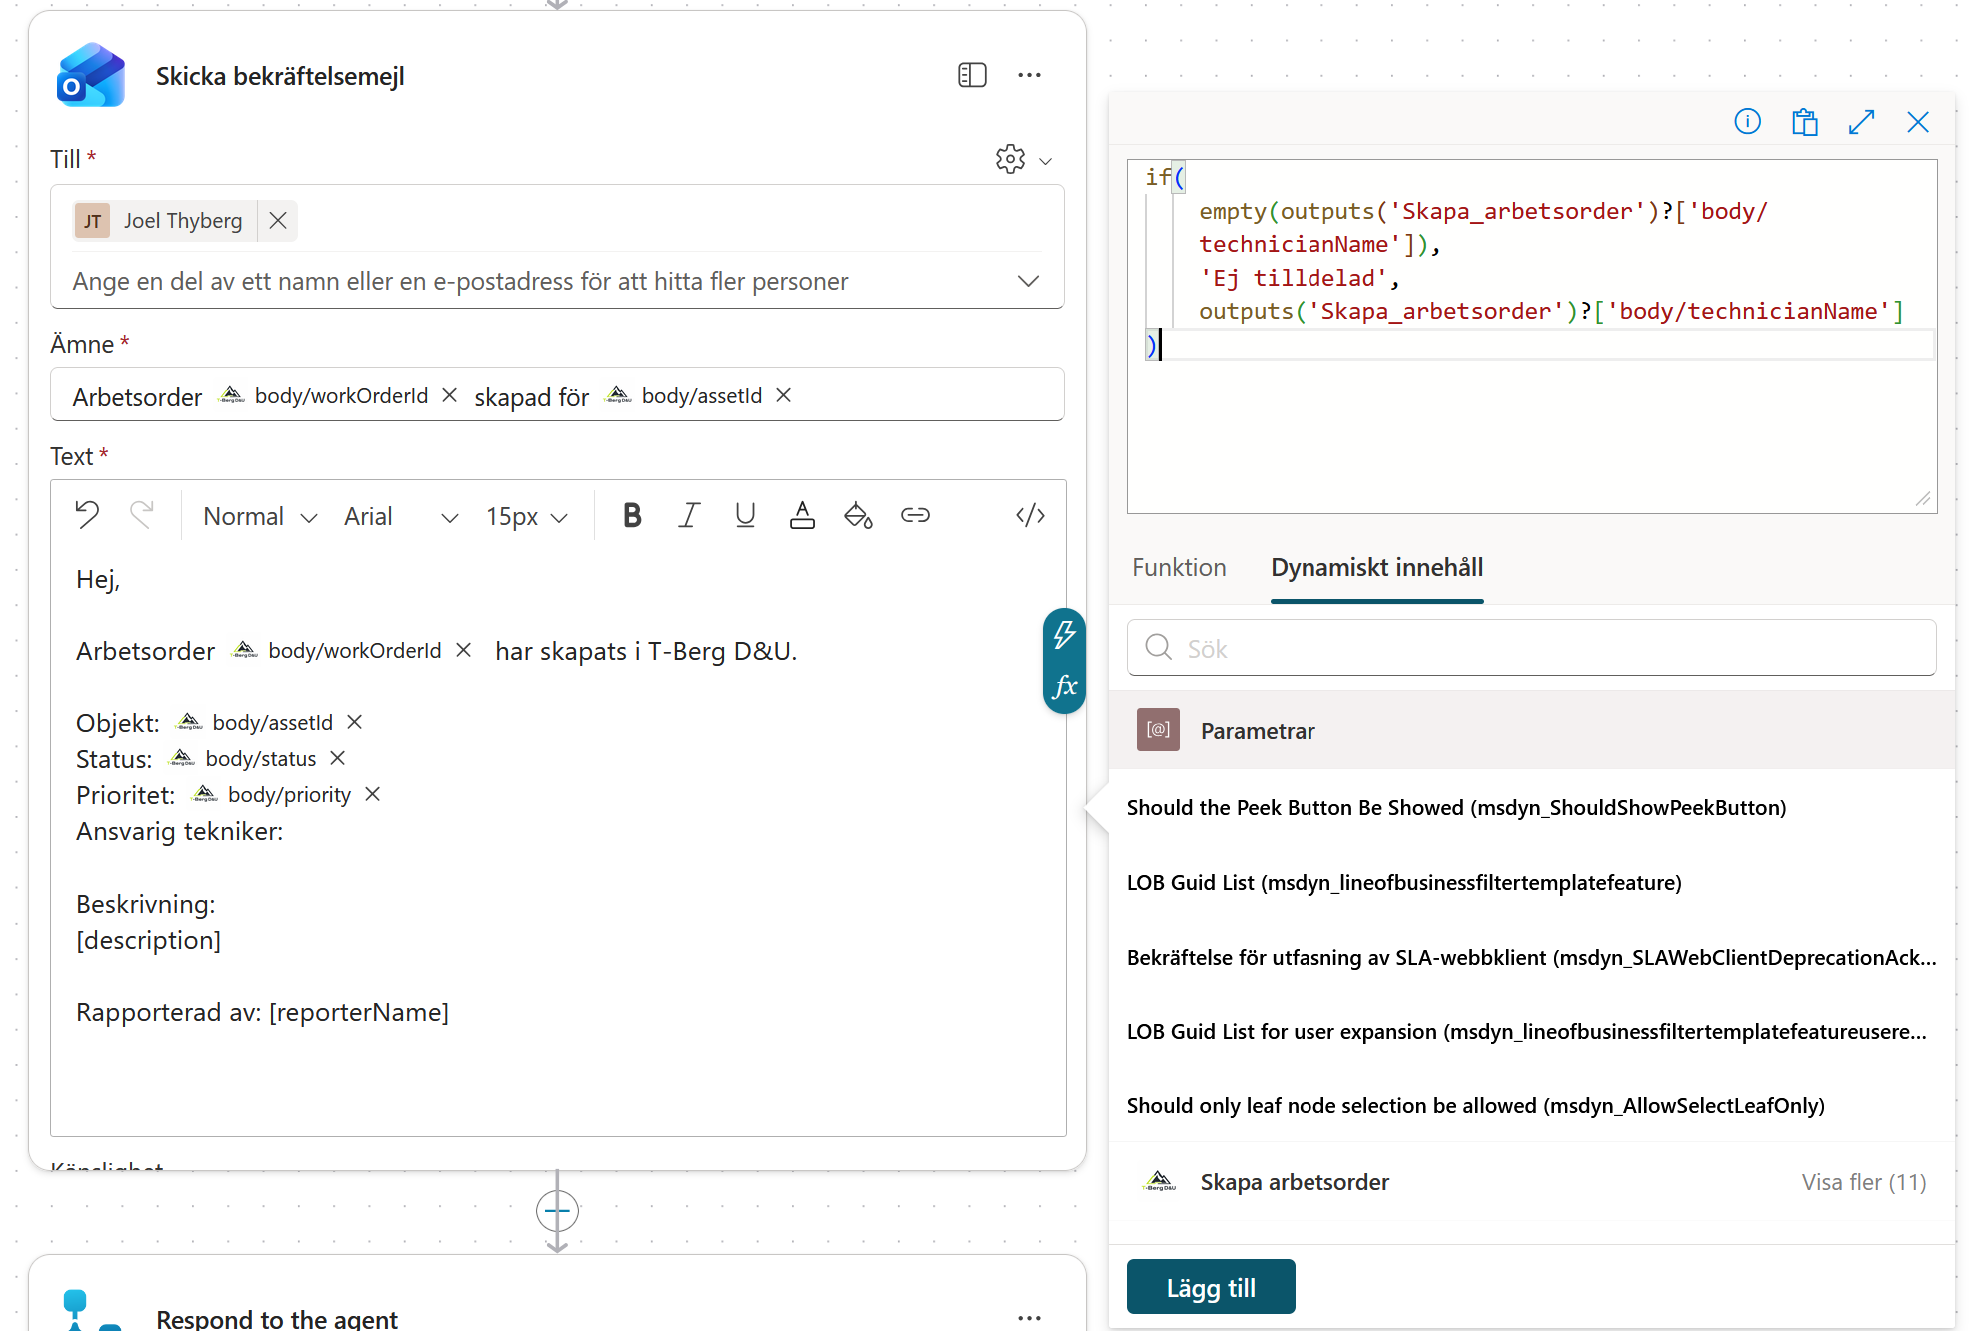Toggle the side panel view icon on the email card
The height and width of the screenshot is (1331, 1972).
(972, 75)
